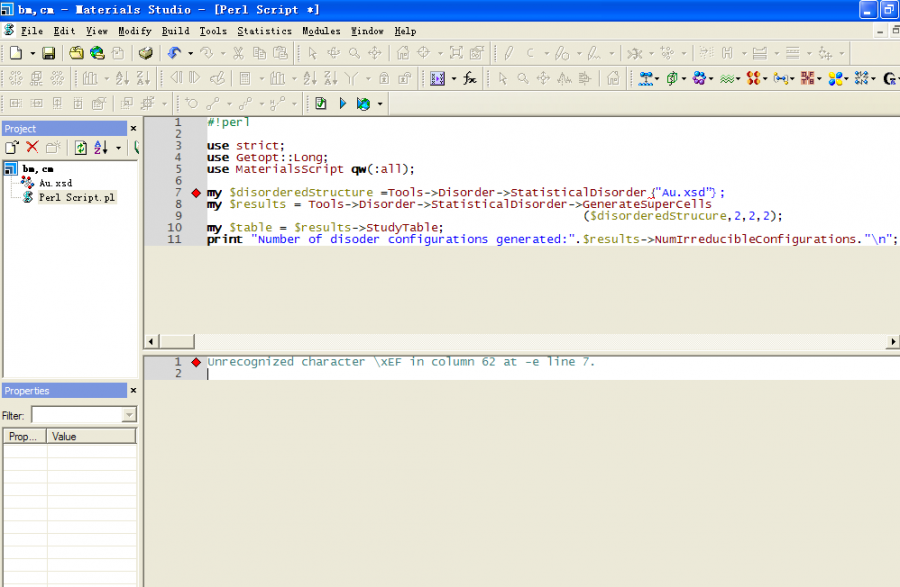
Task: Open the dropdown arrow beside the DFTB icon
Action: tap(819, 79)
